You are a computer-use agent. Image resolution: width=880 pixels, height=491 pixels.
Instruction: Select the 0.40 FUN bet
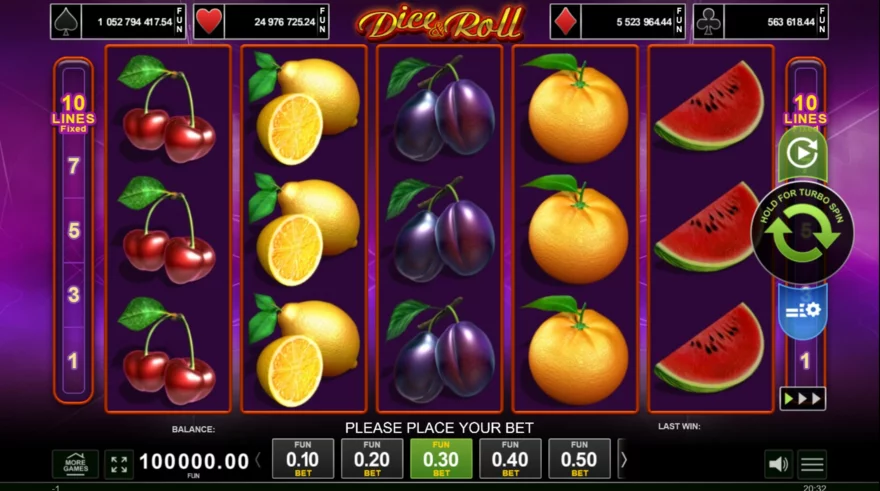pyautogui.click(x=510, y=458)
